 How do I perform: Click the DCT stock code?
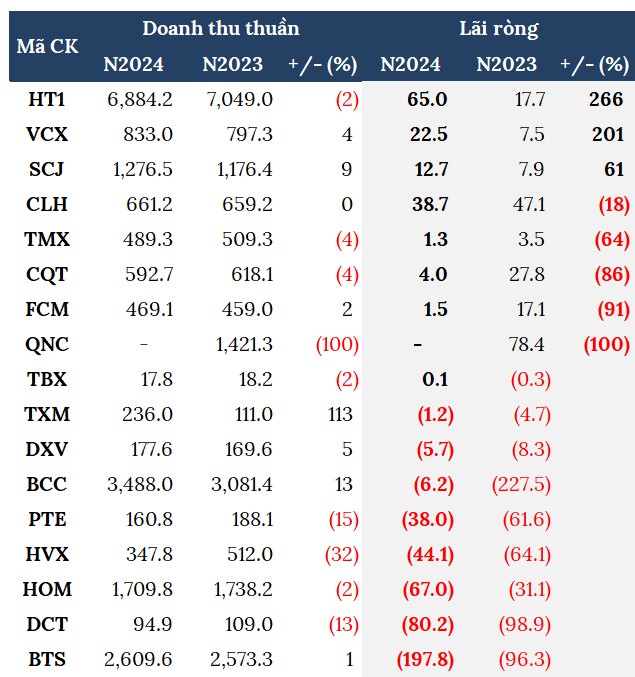(48, 624)
